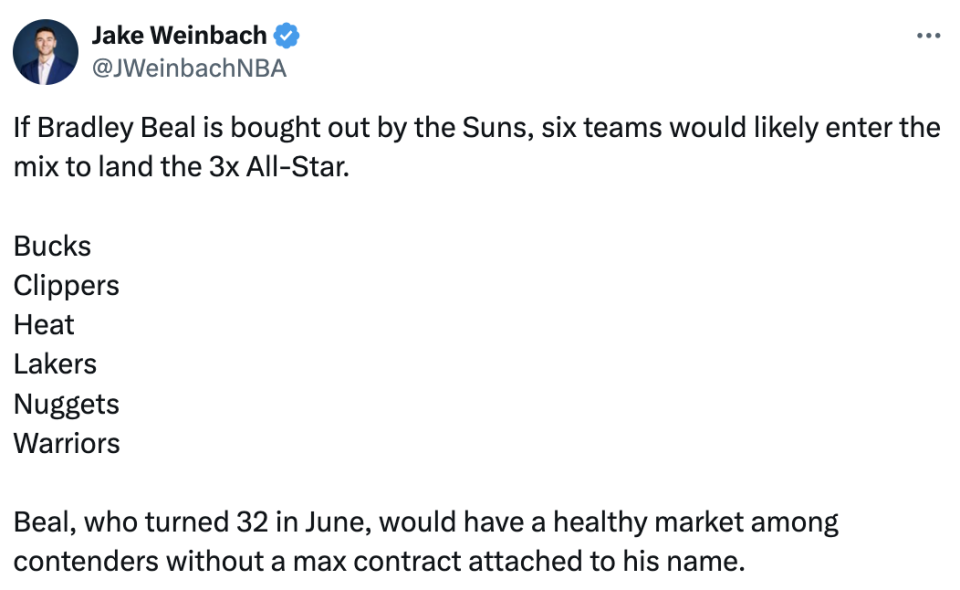Screen dimensions: 960x590
Task: Click the word contenders in last line
Action: [x=86, y=561]
